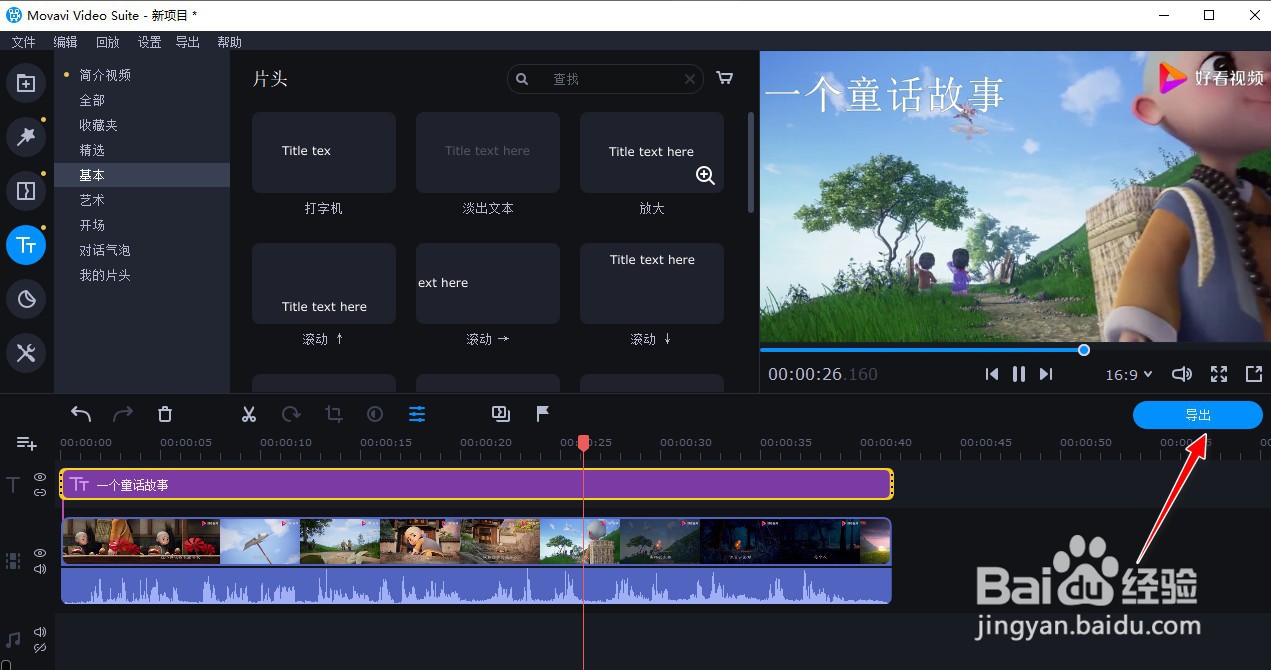Open the import files tab in sidebar
This screenshot has width=1271, height=670.
(x=26, y=84)
